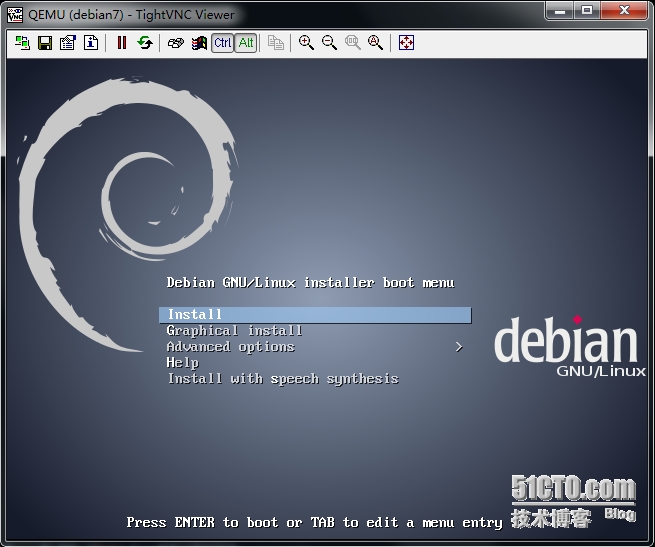Toggle the Ctrl key button
This screenshot has height=547, width=655.
click(x=222, y=43)
